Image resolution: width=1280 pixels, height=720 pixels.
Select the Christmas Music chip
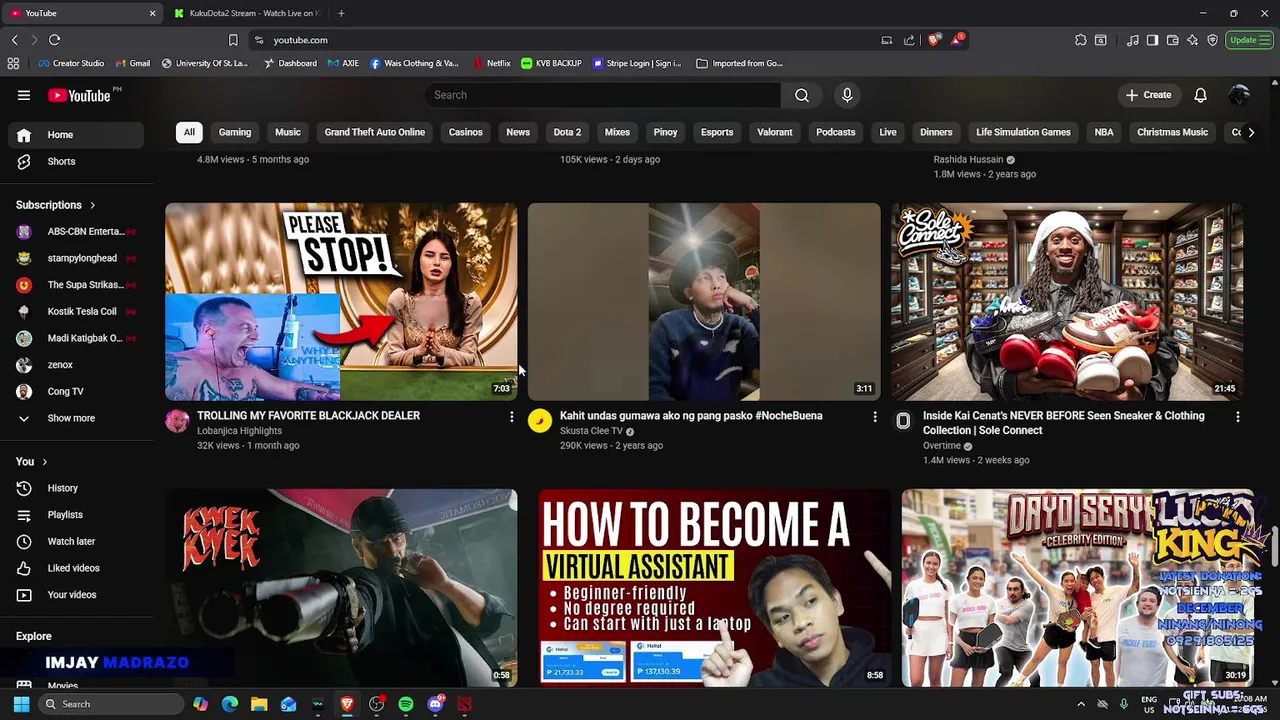click(x=1172, y=132)
